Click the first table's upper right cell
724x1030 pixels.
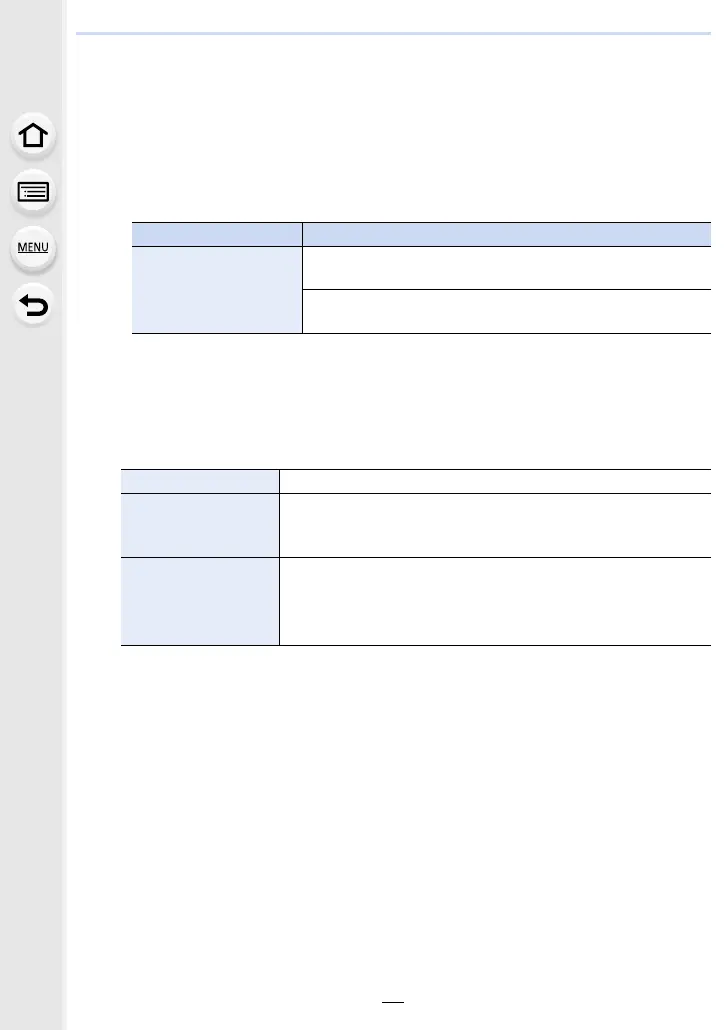point(507,268)
